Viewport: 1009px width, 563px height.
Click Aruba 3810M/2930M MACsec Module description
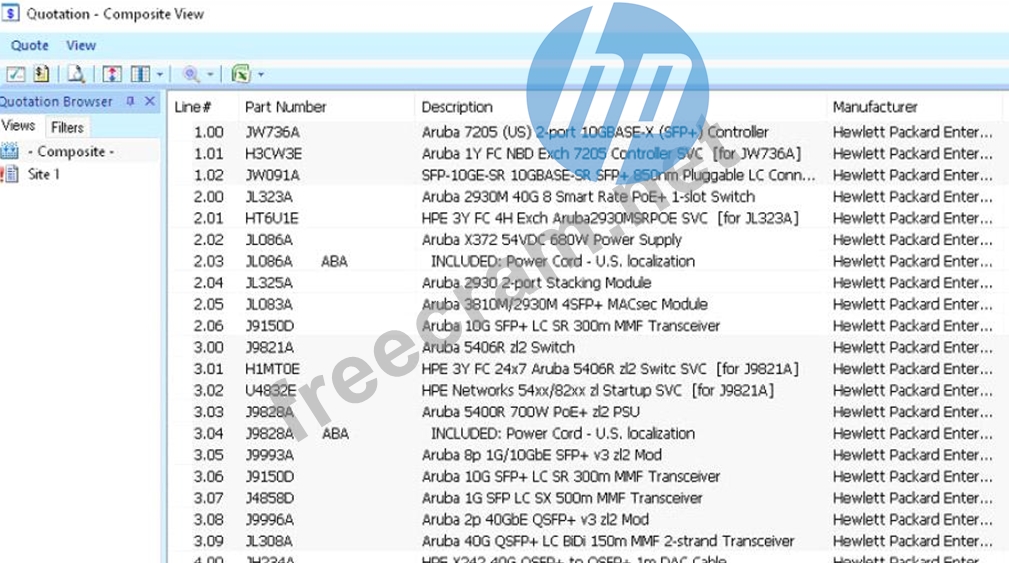click(564, 304)
